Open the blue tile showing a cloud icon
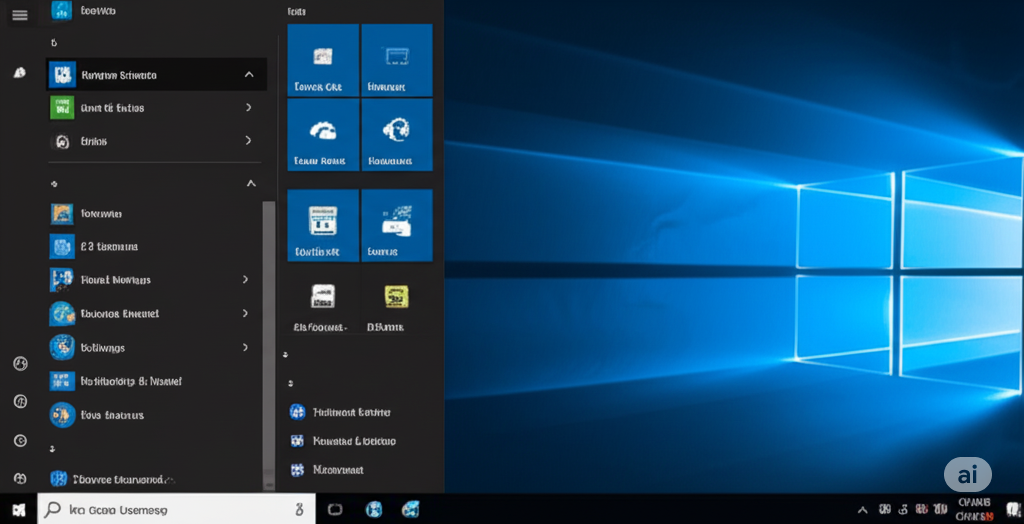Image resolution: width=1024 pixels, height=524 pixels. (323, 135)
